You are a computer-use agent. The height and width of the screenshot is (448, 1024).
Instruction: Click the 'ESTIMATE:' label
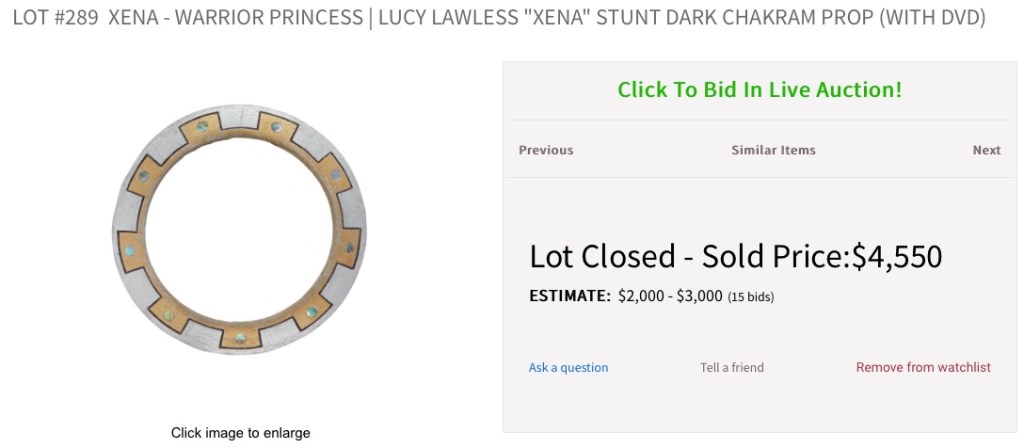click(569, 296)
